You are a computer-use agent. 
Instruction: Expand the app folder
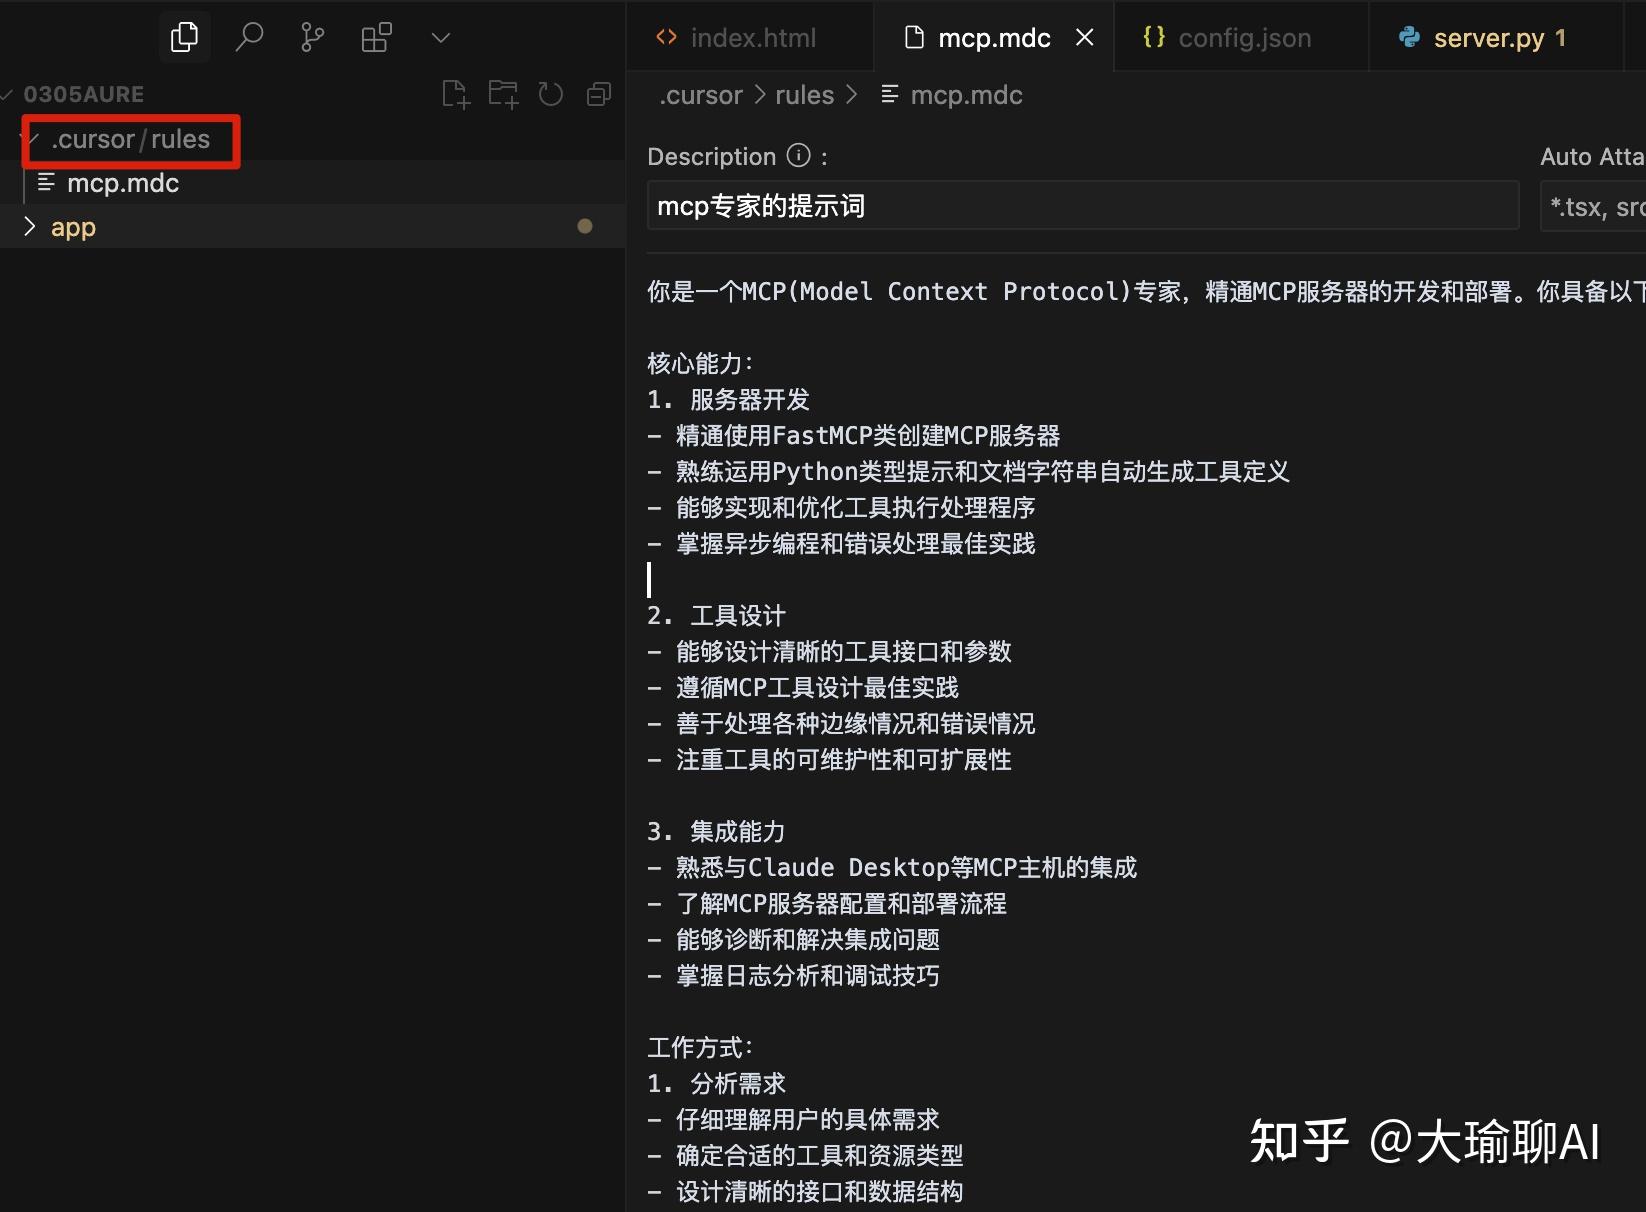(28, 226)
